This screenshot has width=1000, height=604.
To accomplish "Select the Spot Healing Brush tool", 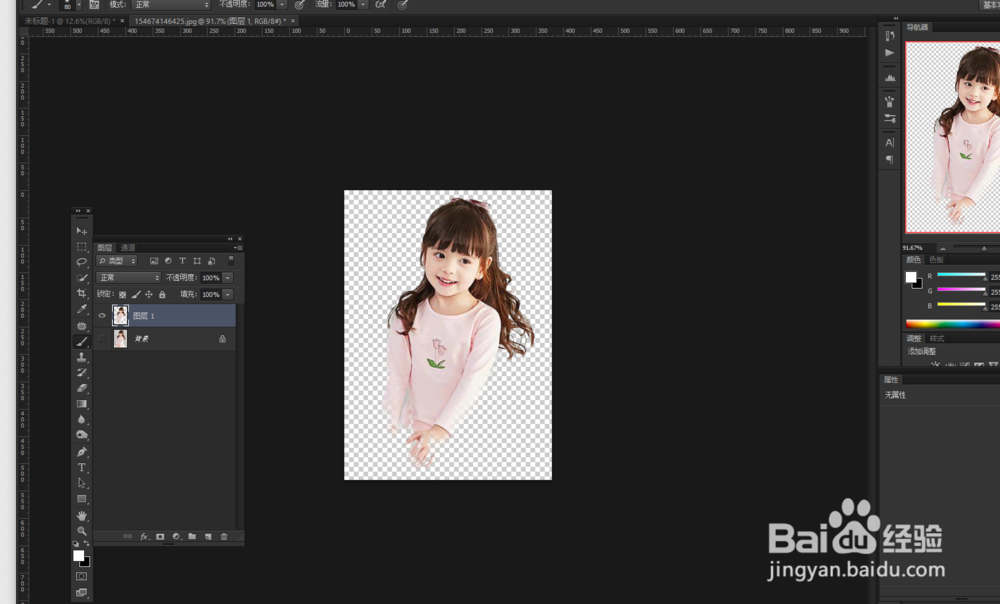I will [x=82, y=325].
